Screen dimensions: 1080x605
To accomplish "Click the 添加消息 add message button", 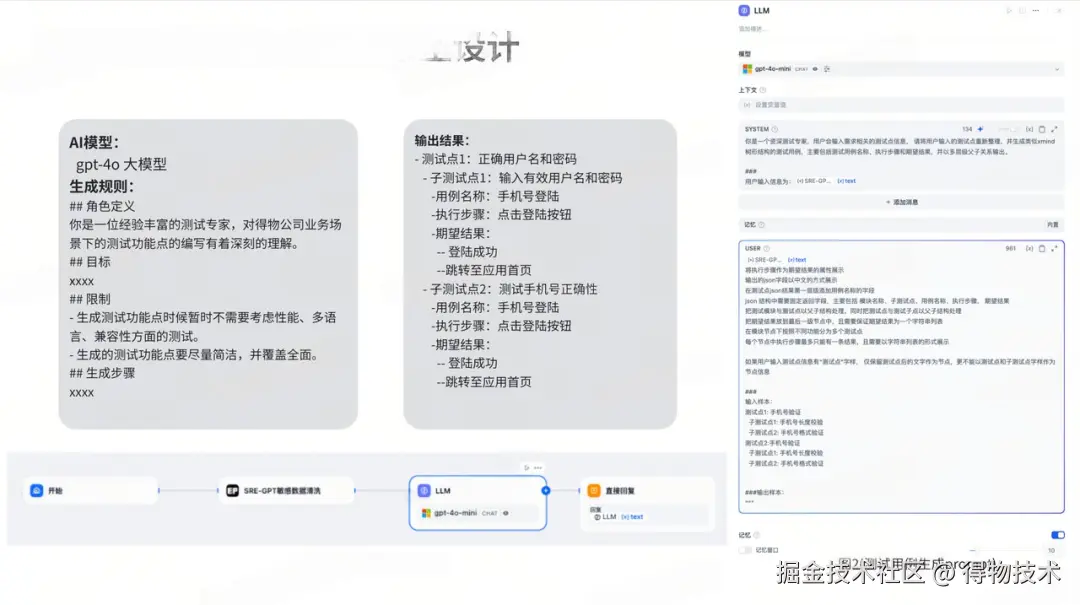I will [904, 202].
